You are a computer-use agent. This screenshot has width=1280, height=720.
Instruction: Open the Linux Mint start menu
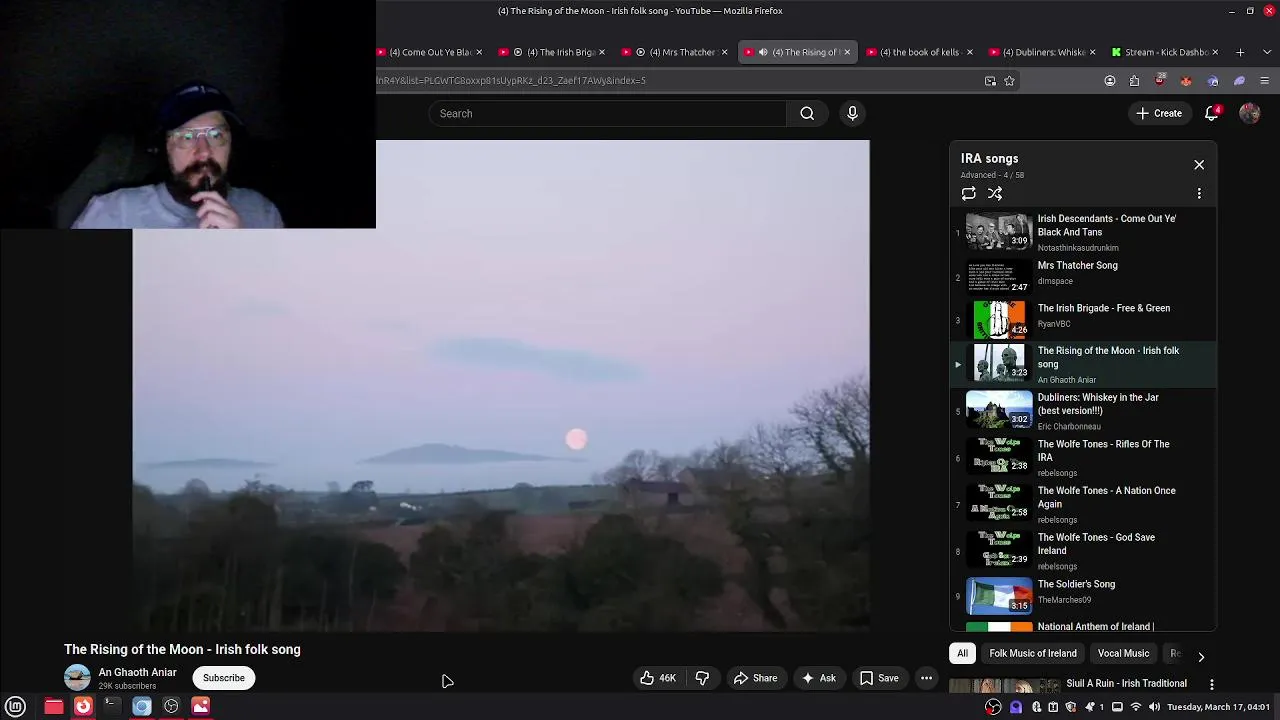(x=16, y=706)
